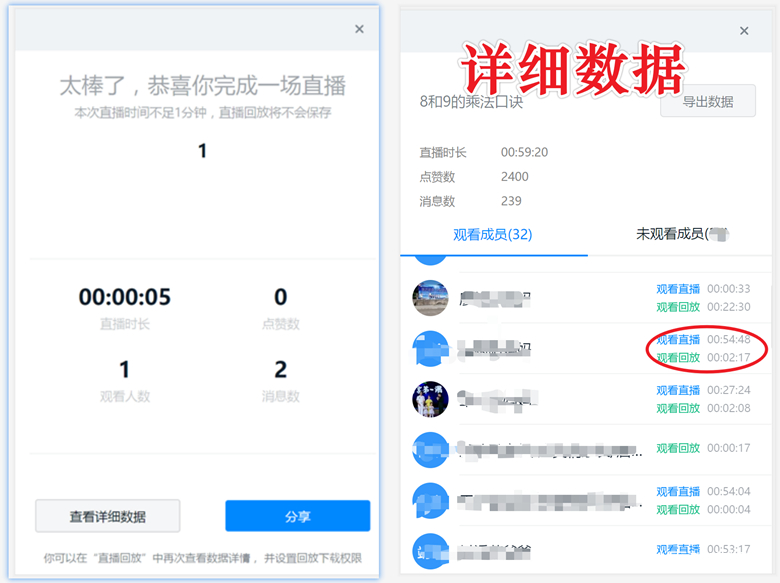This screenshot has height=583, width=780.
Task: Select the title 8和9的乘法口诀
Action: pos(471,101)
